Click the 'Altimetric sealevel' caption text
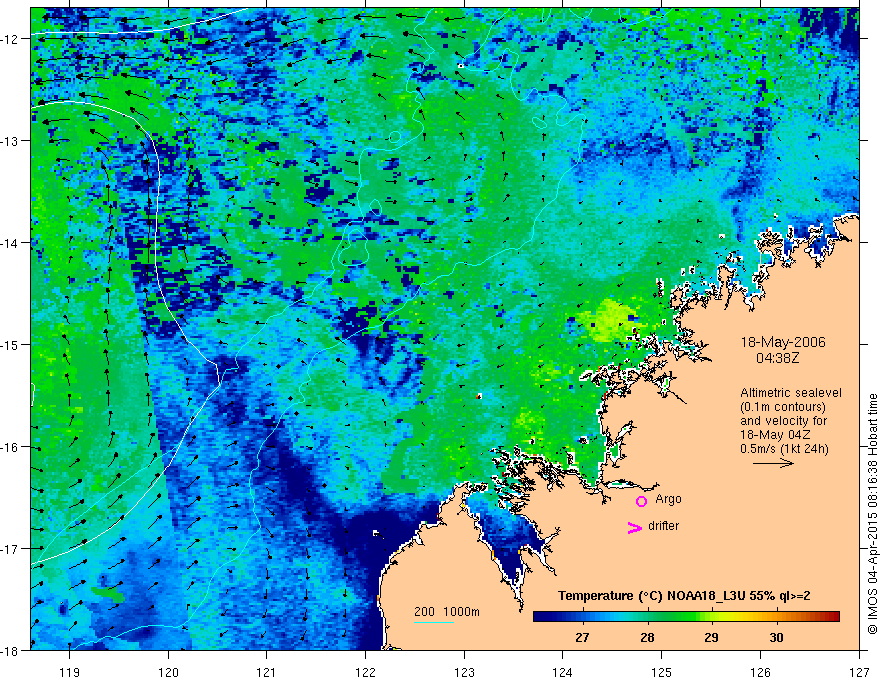Screen dimensions: 880x680 coord(791,393)
